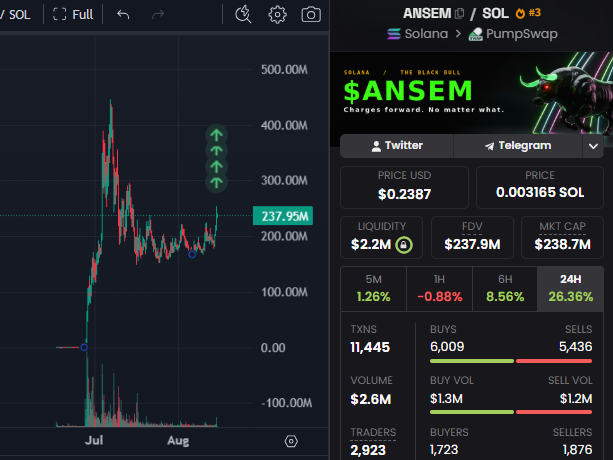This screenshot has width=613, height=460.
Task: Select the 1H timeframe tab
Action: pyautogui.click(x=439, y=289)
